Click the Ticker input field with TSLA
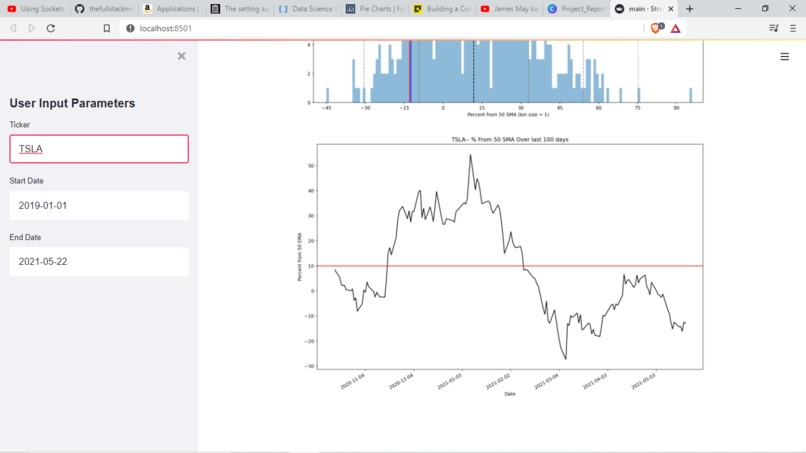 99,149
